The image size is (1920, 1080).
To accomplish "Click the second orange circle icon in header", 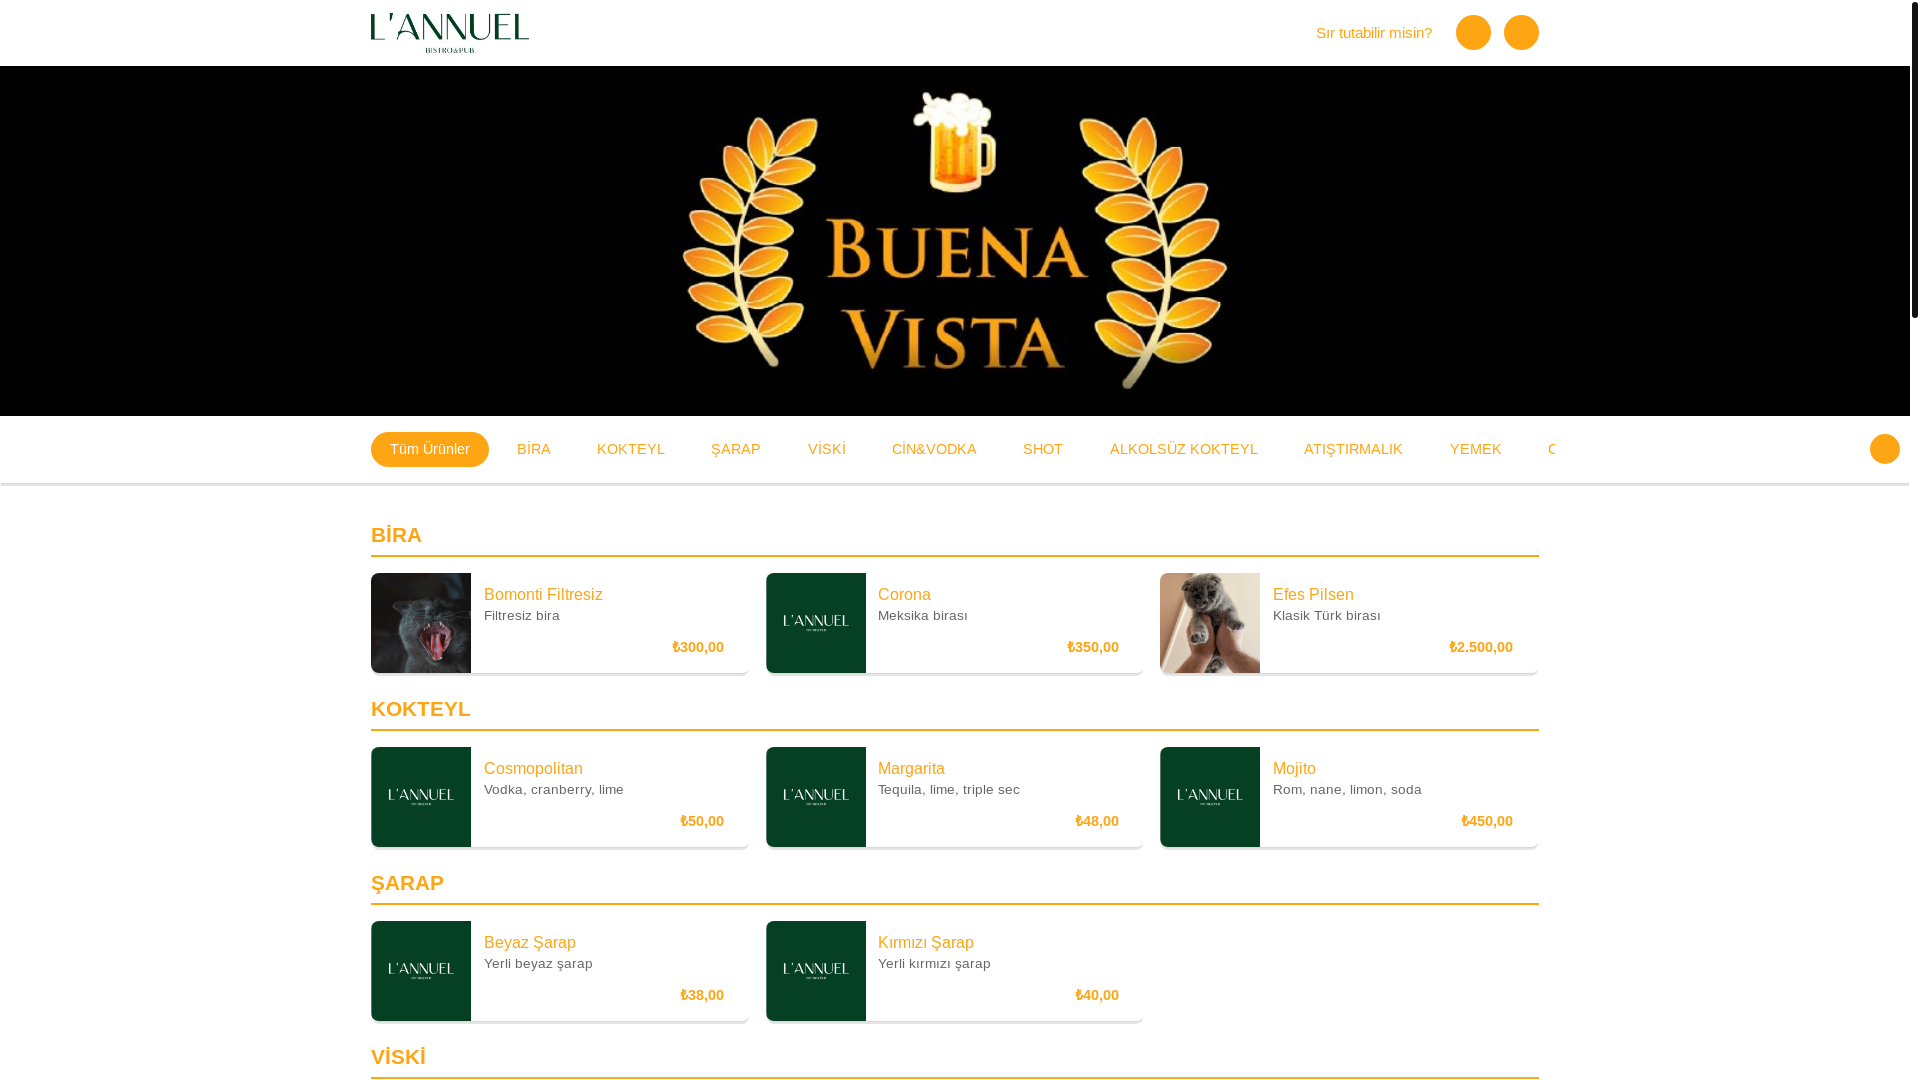I will pos(1521,33).
